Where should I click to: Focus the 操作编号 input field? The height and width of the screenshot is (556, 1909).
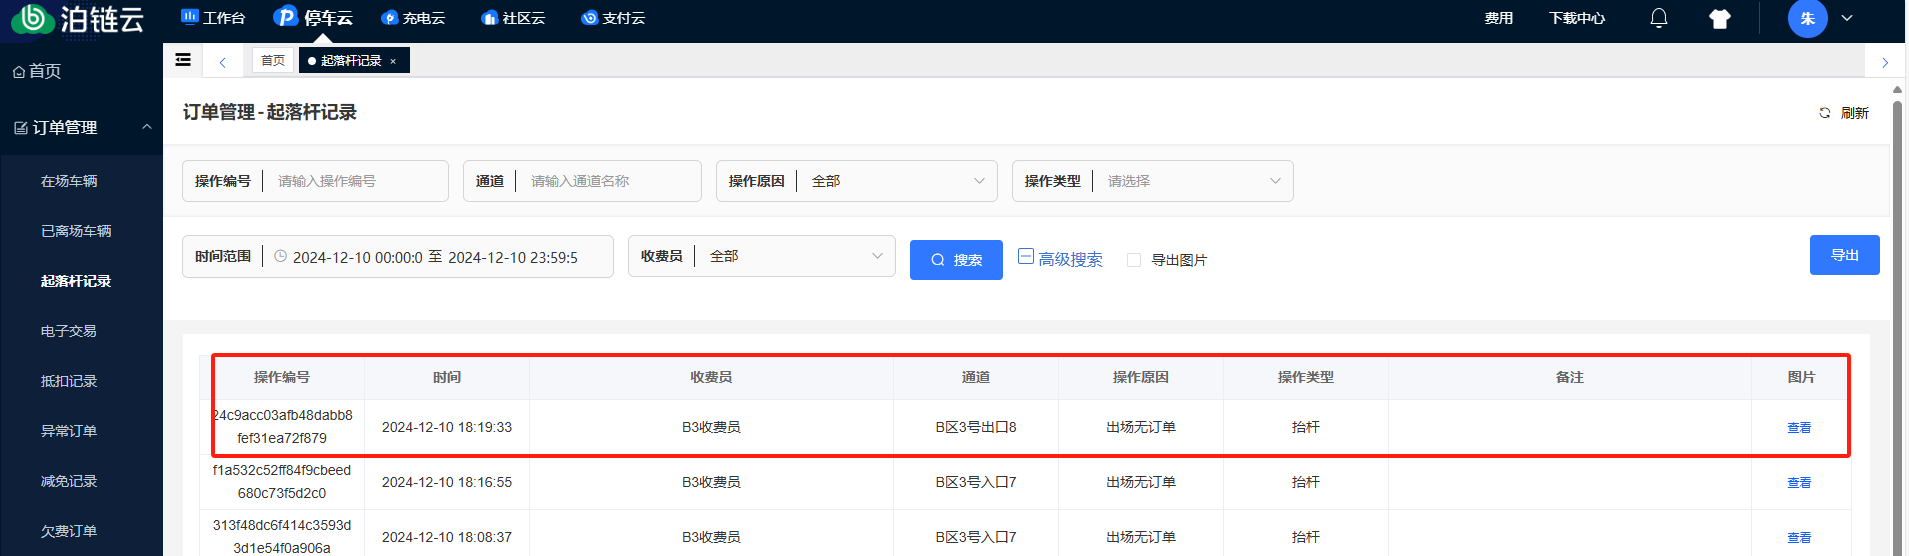coord(357,181)
